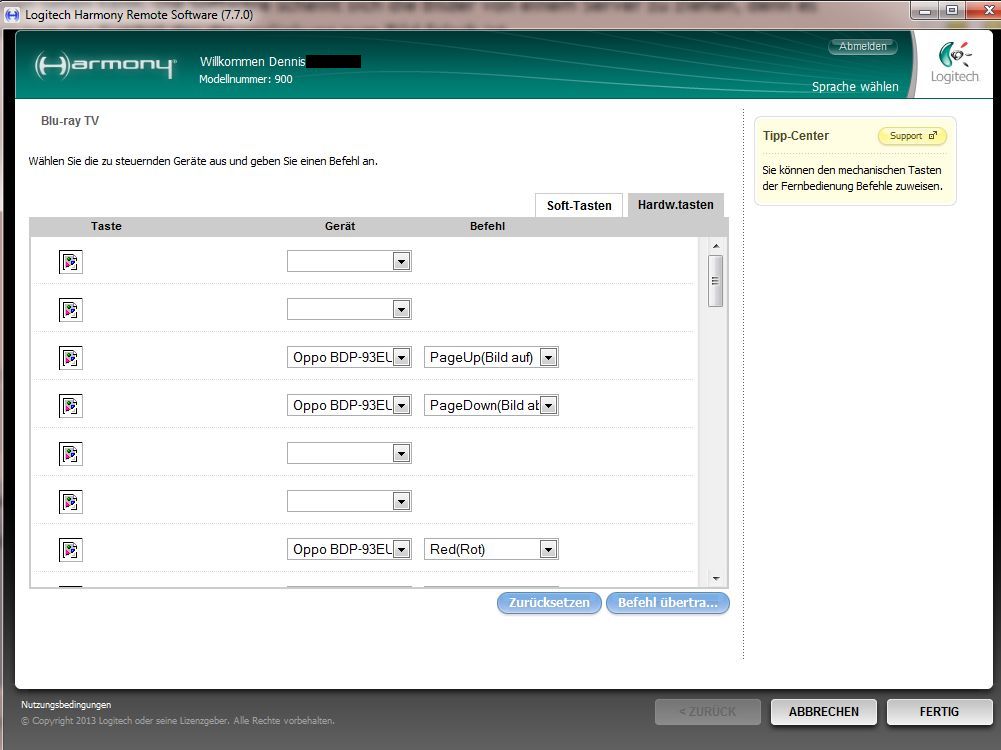This screenshot has height=750, width=1001.
Task: Open the Sprache wählen link
Action: pyautogui.click(x=855, y=86)
